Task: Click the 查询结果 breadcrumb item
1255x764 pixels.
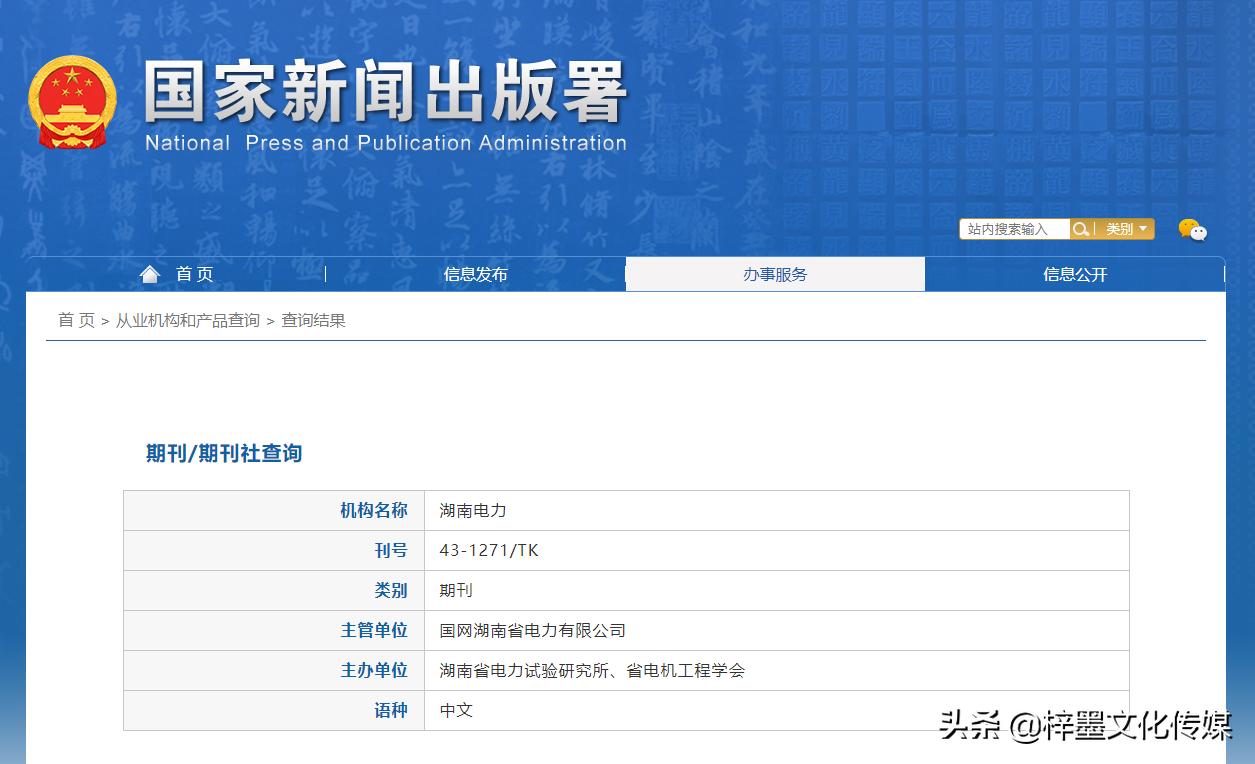Action: coord(313,320)
